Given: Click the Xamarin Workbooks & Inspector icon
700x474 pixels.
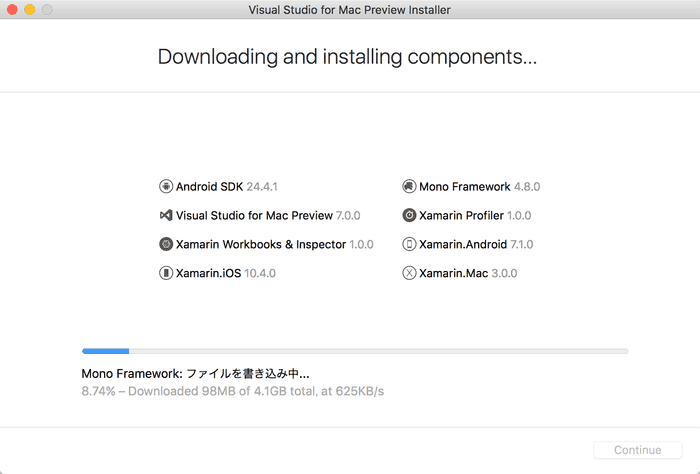Looking at the screenshot, I should click(x=166, y=244).
